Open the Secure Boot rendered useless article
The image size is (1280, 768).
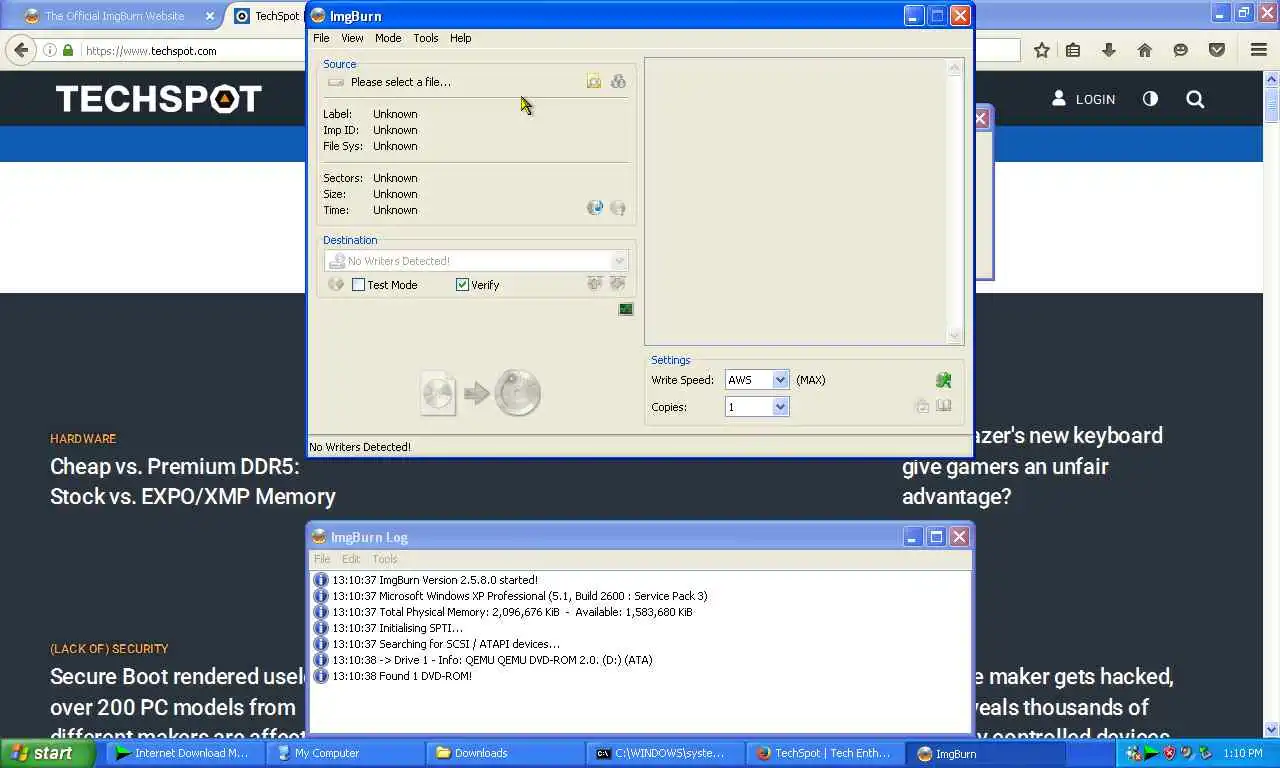click(178, 707)
